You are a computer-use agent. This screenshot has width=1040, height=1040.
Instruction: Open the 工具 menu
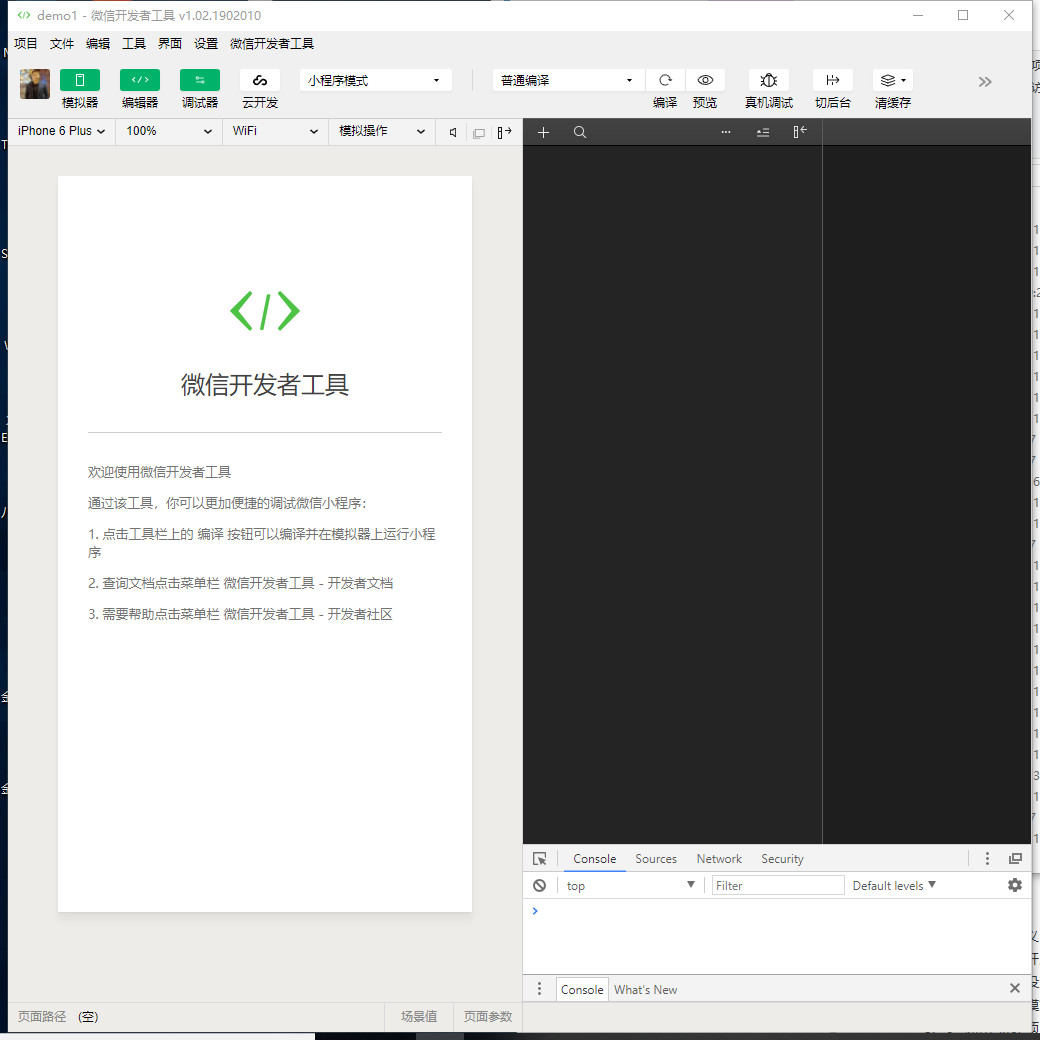(134, 44)
